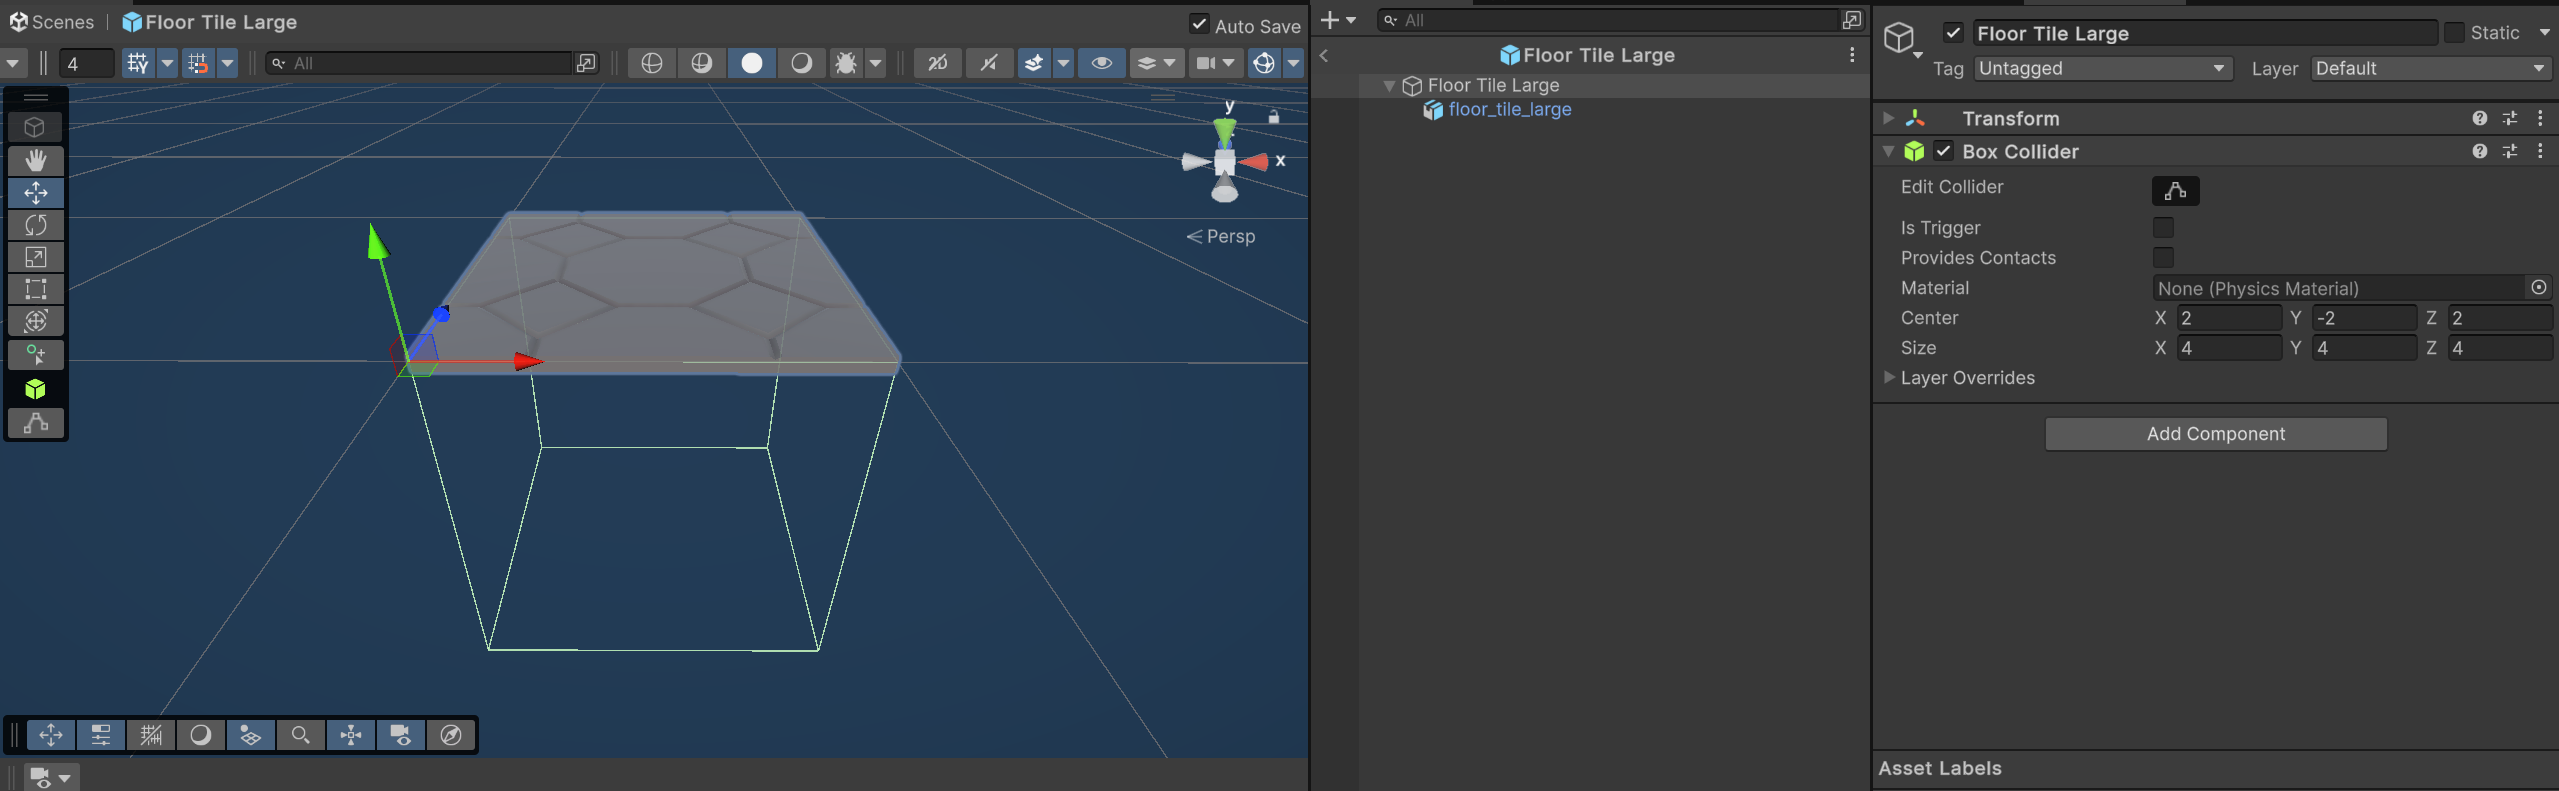The height and width of the screenshot is (791, 2559).
Task: Open the debug draw mode dropdown arrow
Action: click(x=876, y=63)
